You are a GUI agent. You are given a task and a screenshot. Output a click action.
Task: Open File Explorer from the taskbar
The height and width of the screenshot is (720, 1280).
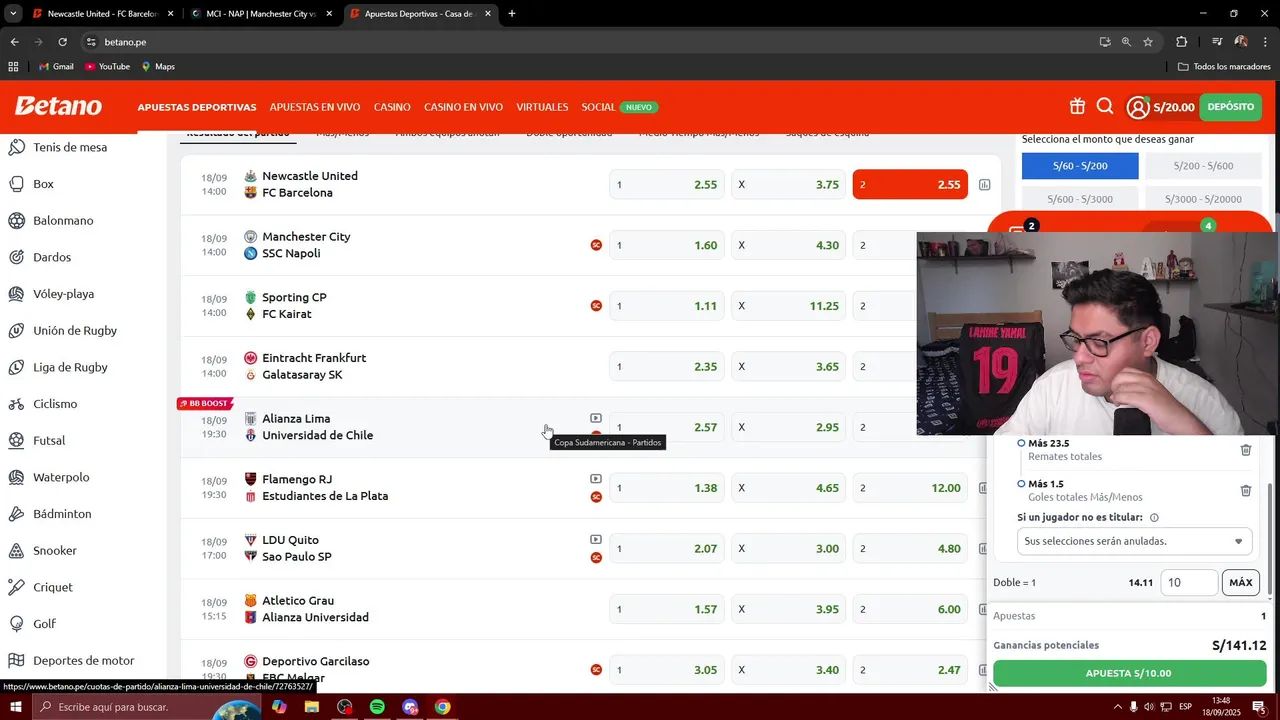coord(312,707)
